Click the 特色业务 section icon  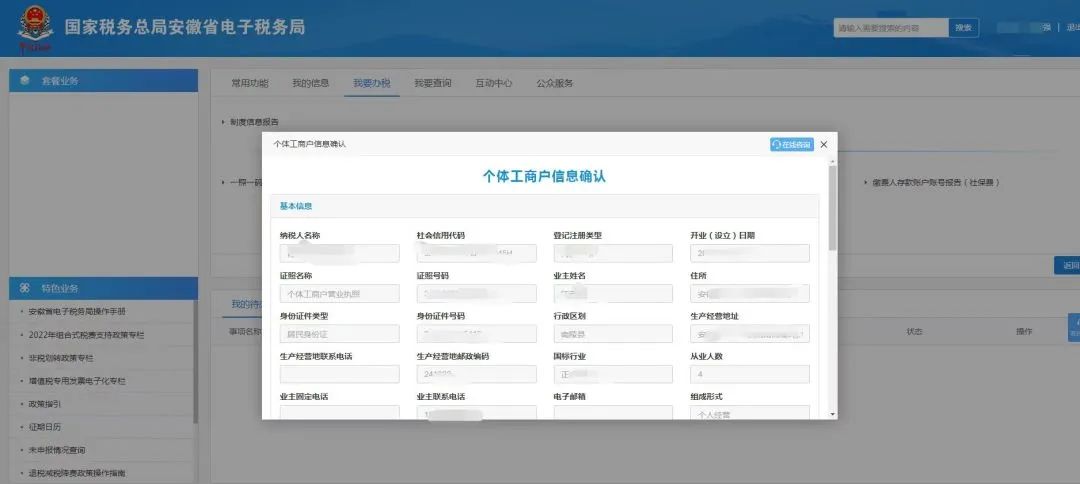coord(24,288)
